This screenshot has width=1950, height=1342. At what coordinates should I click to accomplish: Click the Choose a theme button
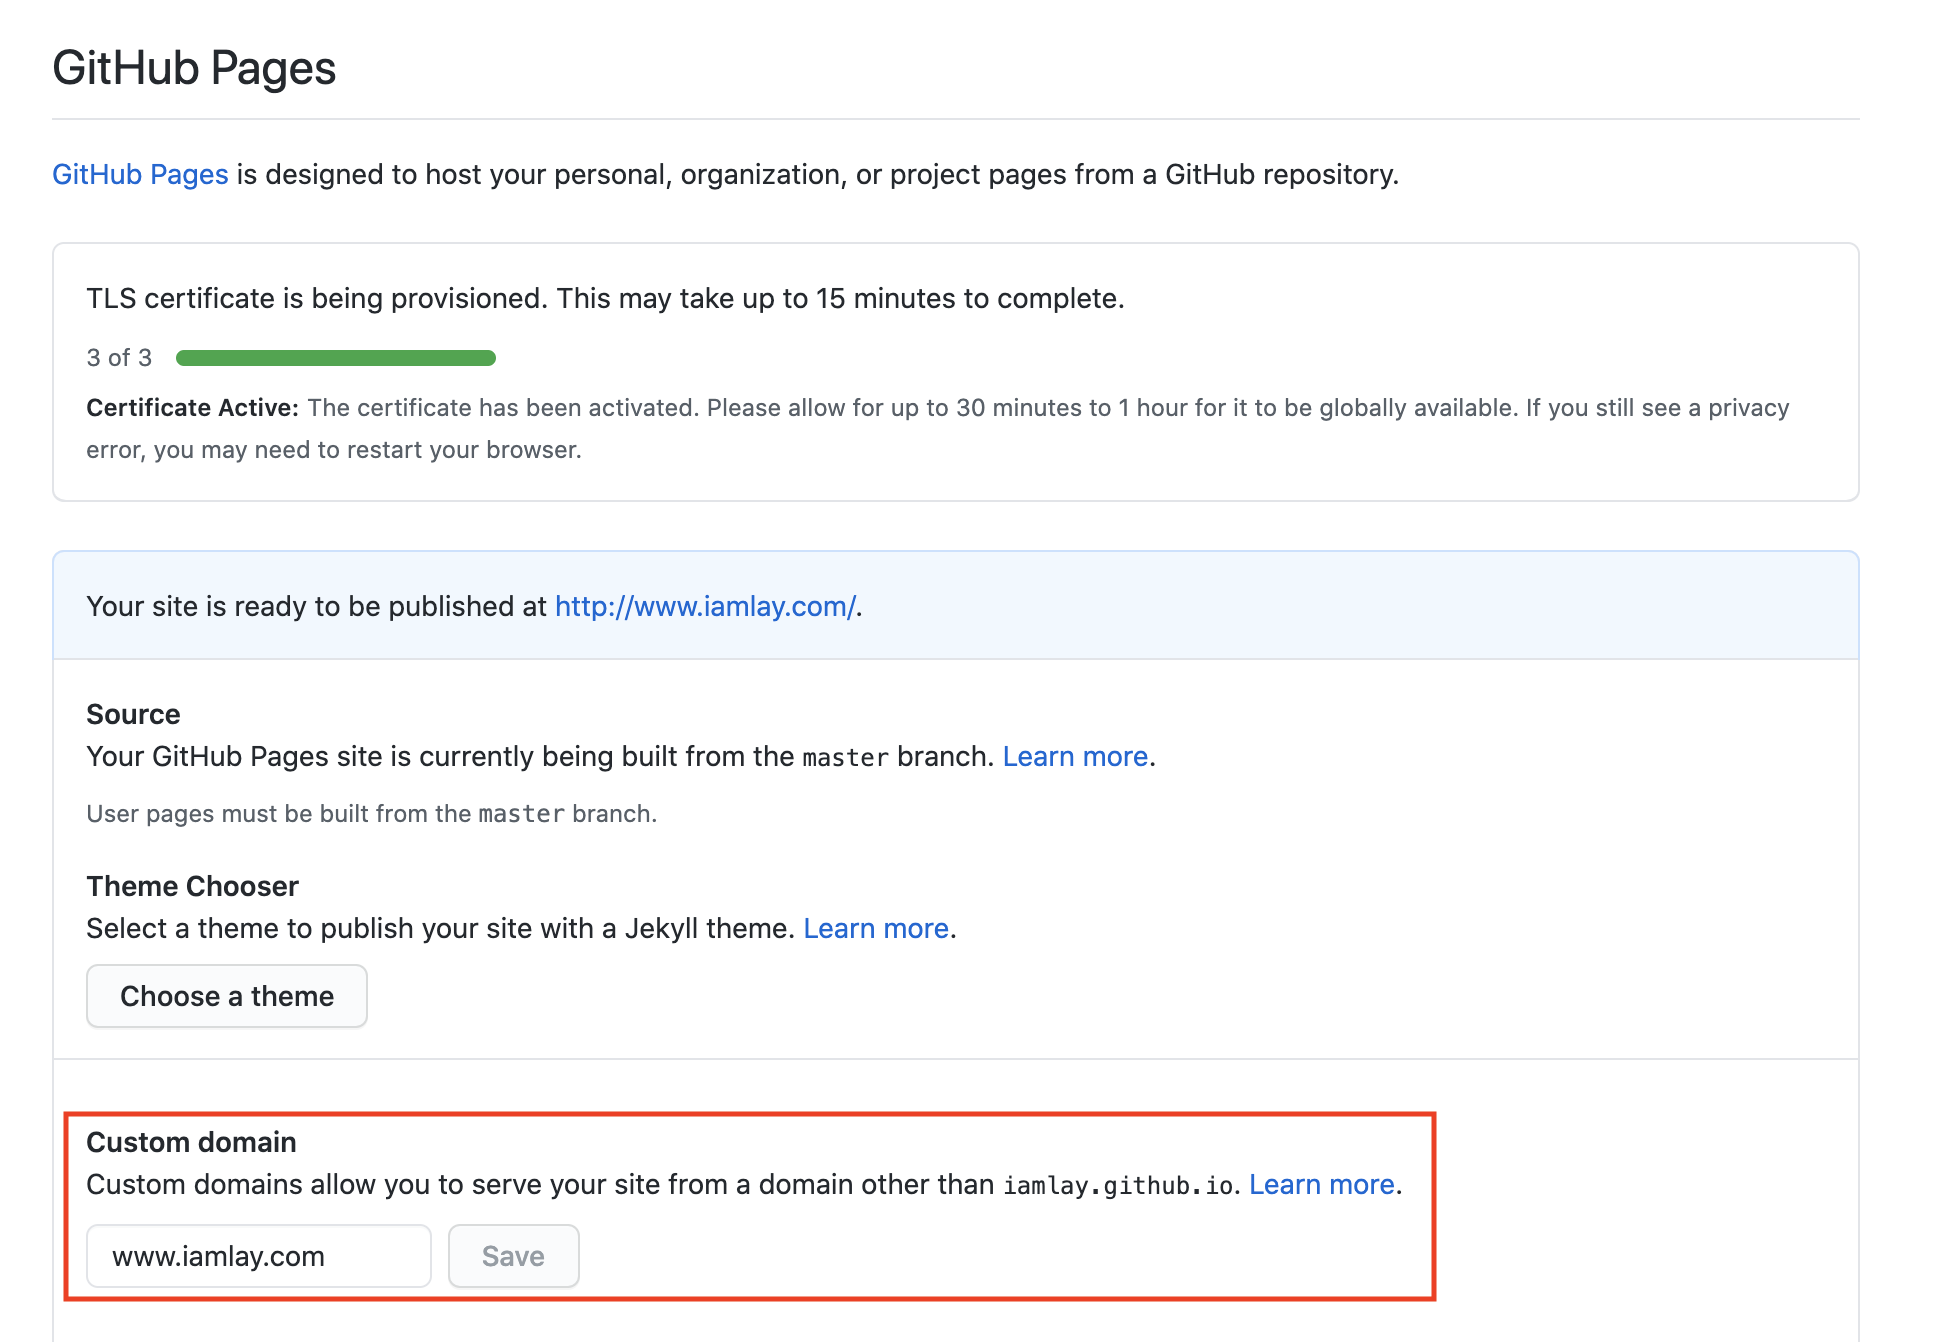point(227,996)
